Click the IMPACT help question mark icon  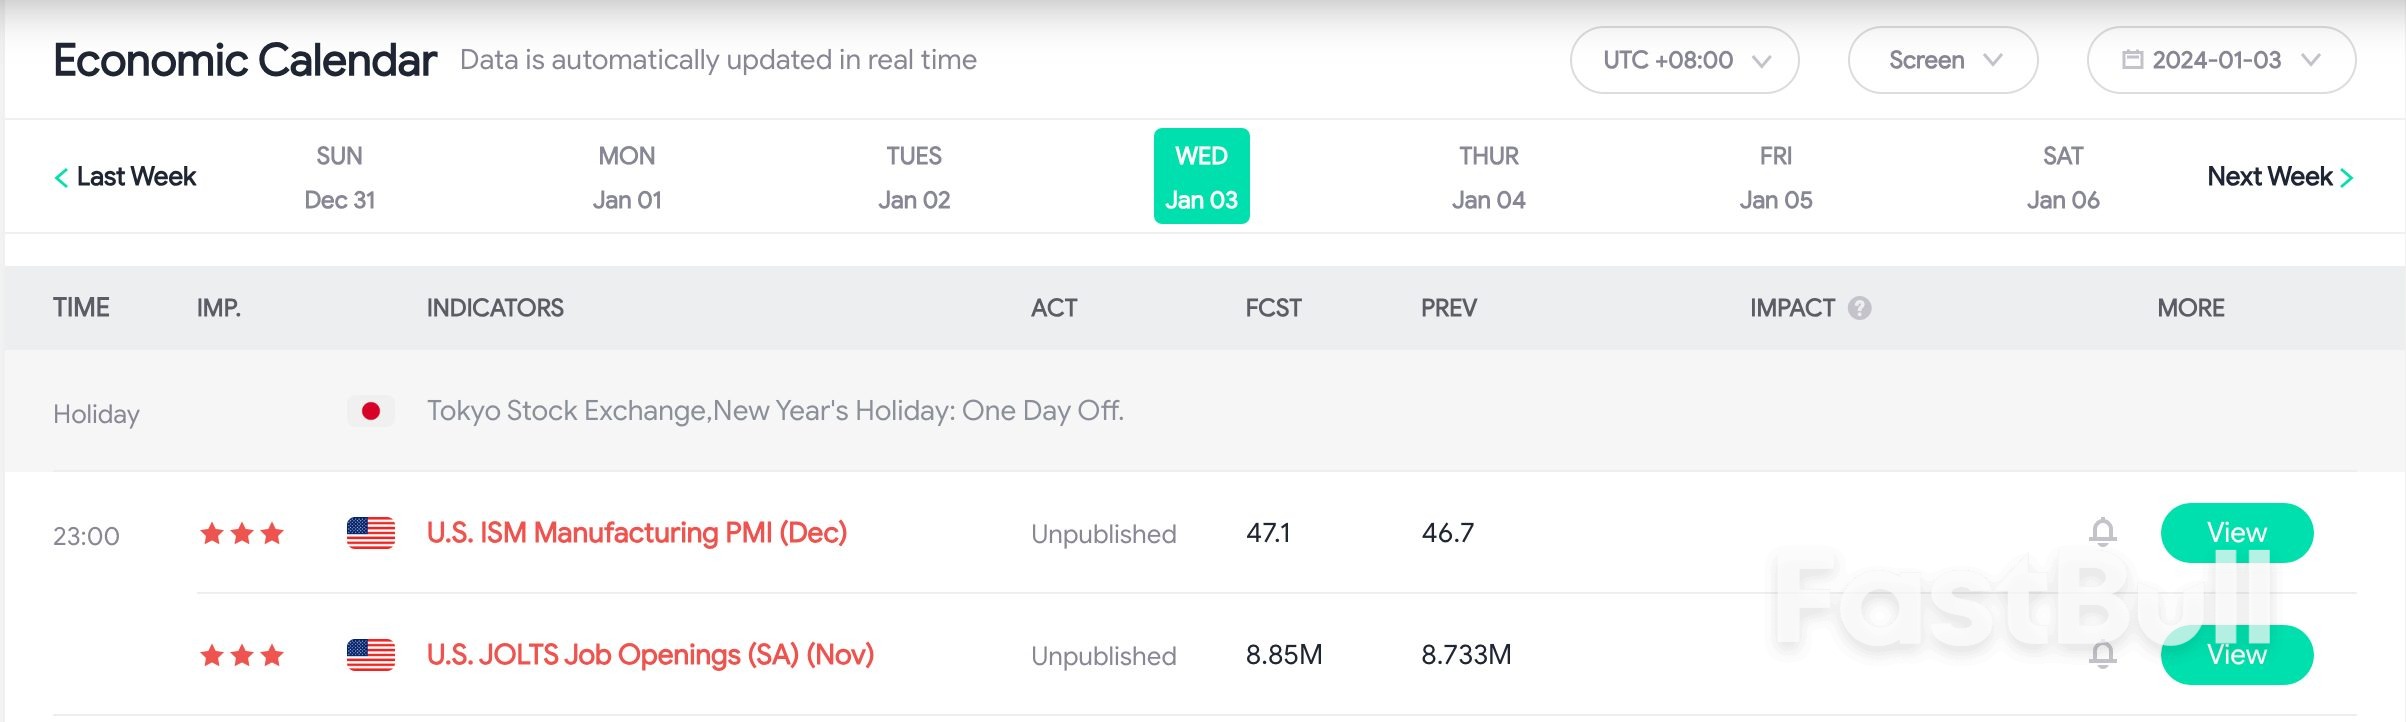click(x=1859, y=308)
